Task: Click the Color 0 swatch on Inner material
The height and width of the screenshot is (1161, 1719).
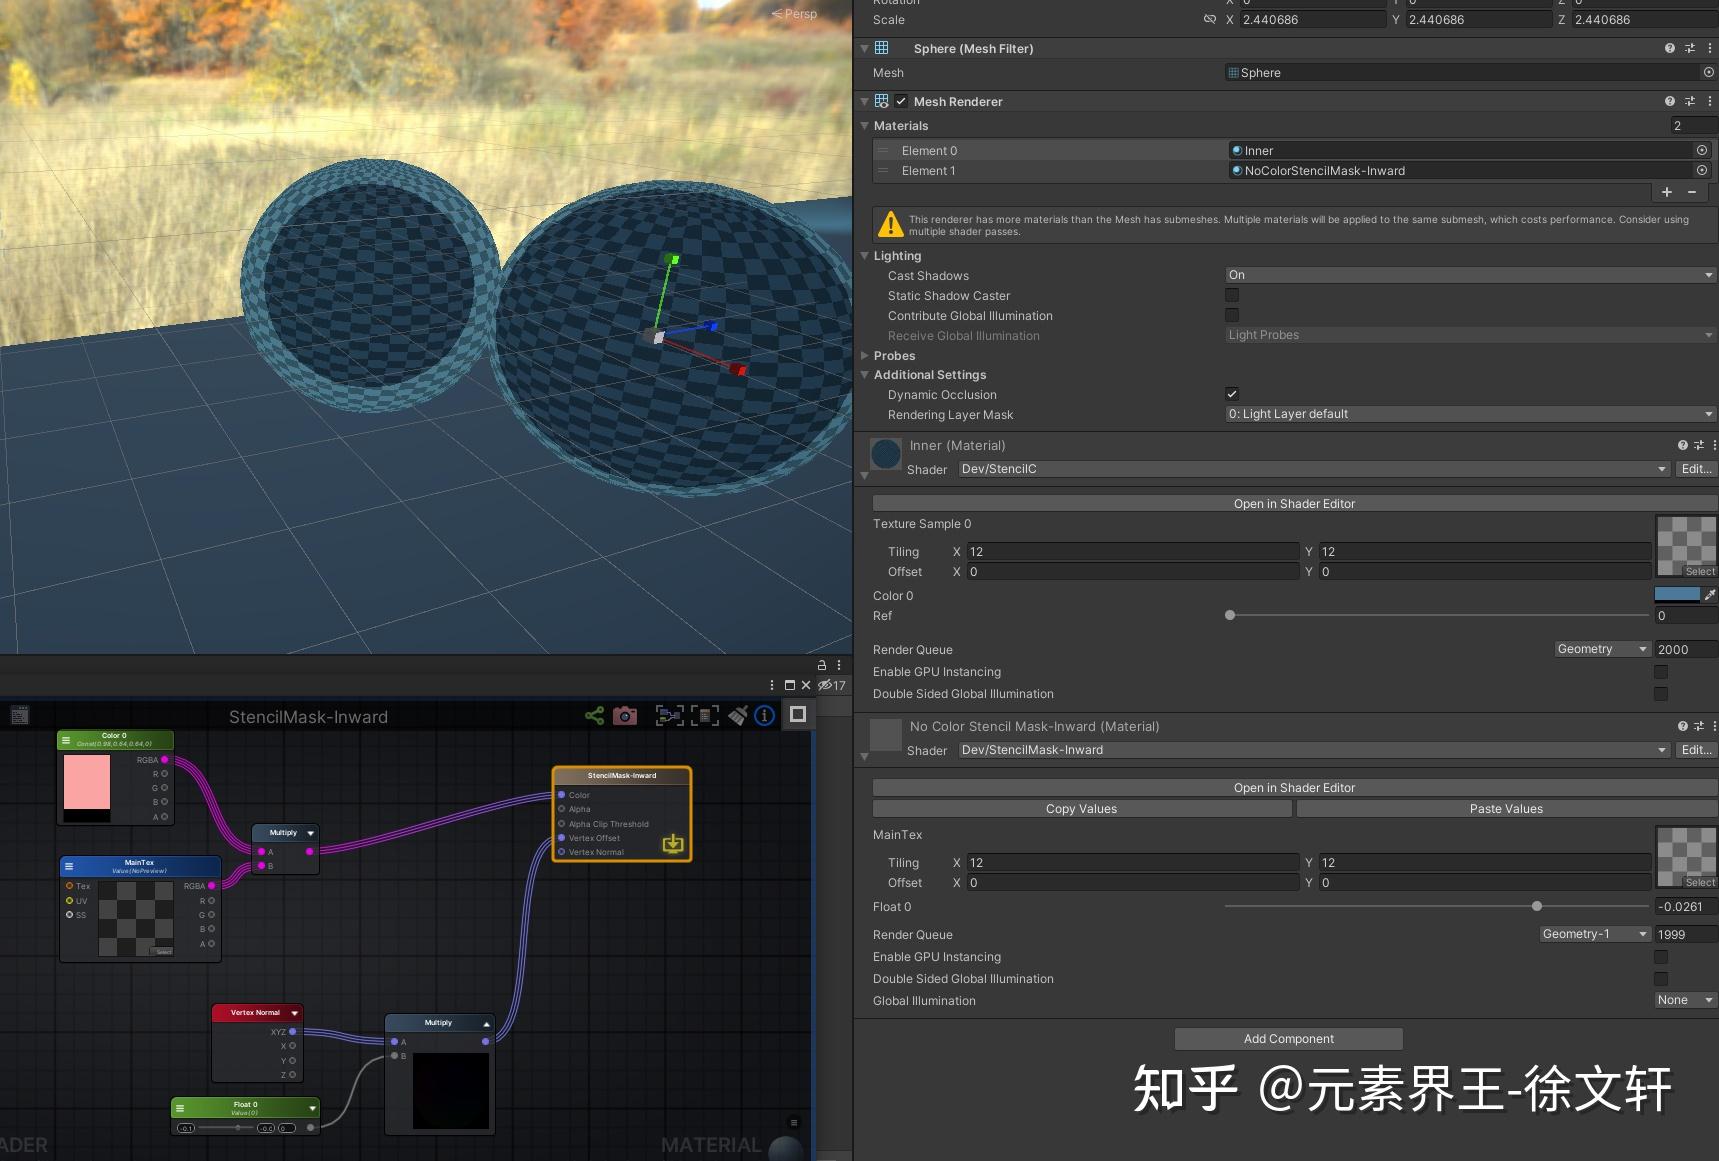Action: 1678,594
